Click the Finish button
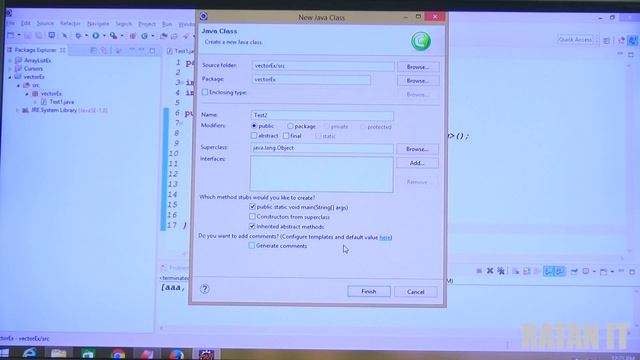The width and height of the screenshot is (640, 360). [369, 291]
